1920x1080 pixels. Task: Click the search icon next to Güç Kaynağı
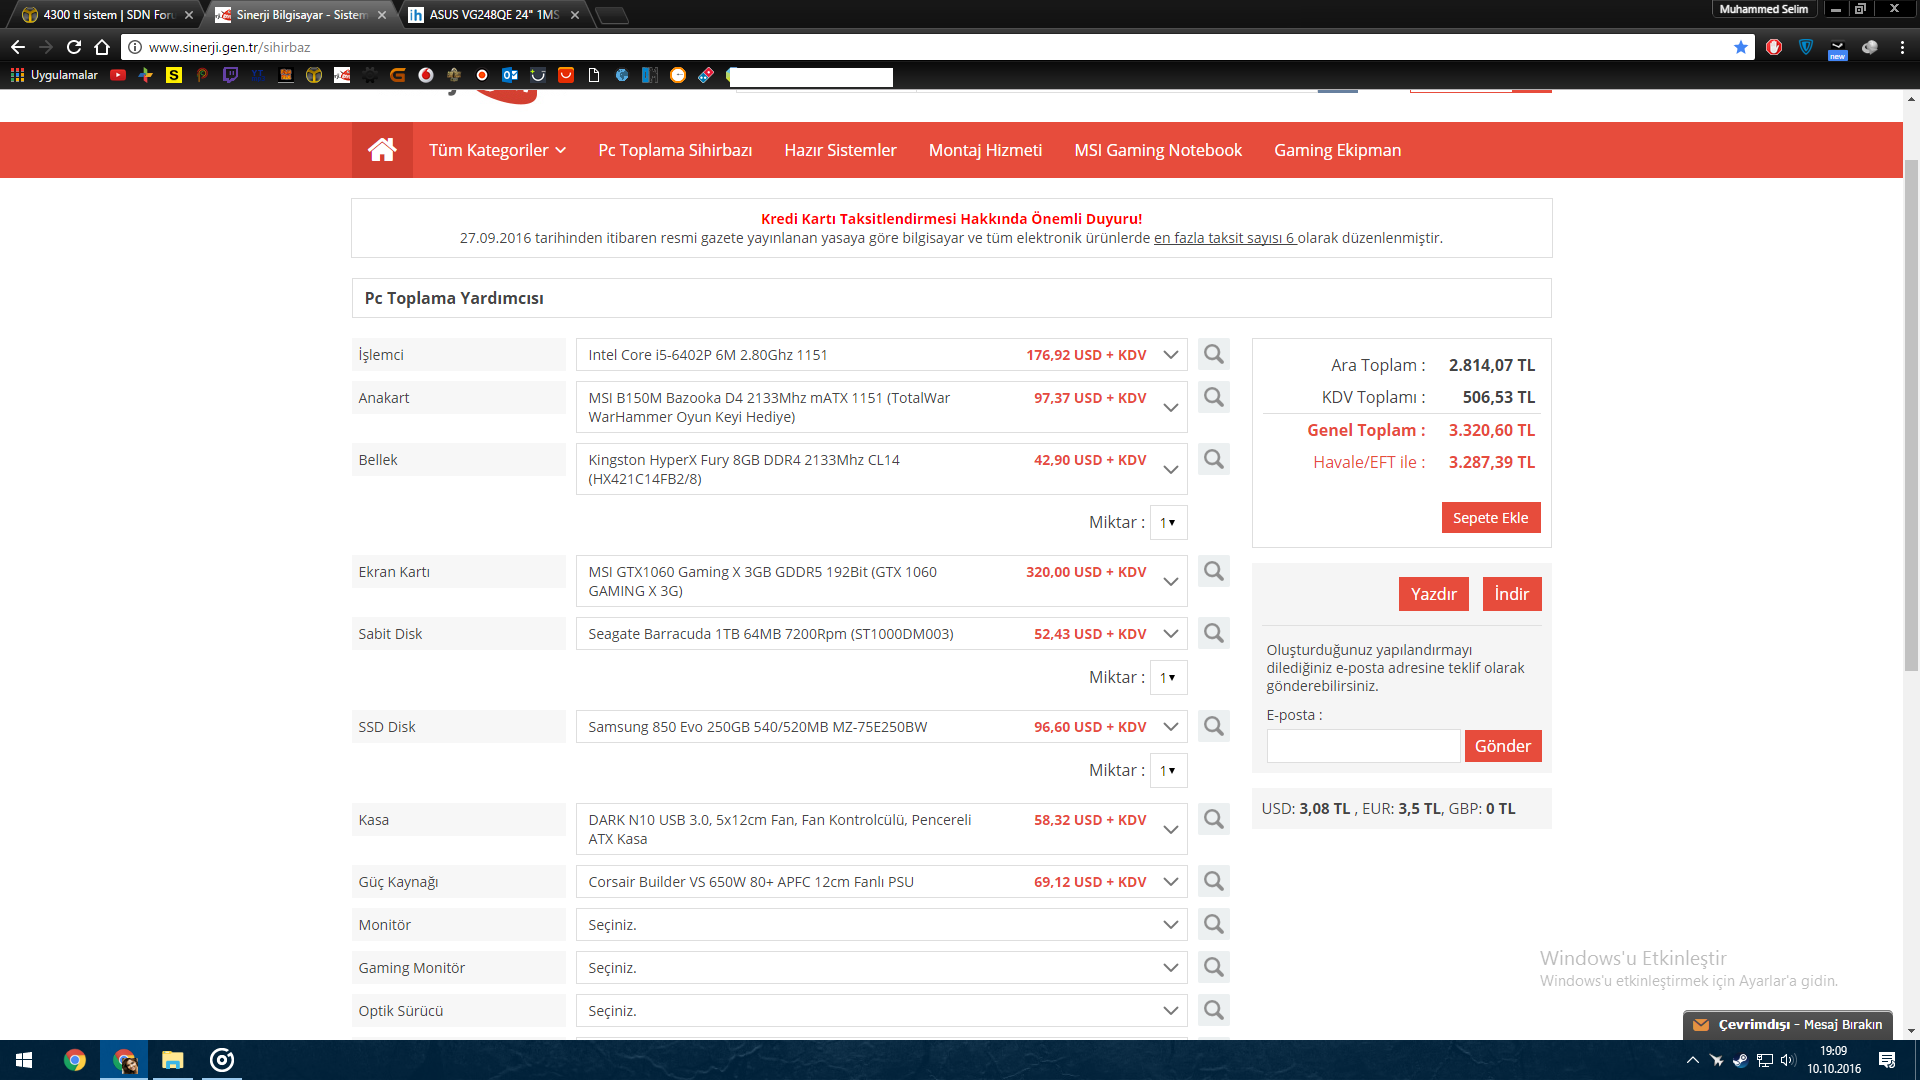coord(1213,882)
